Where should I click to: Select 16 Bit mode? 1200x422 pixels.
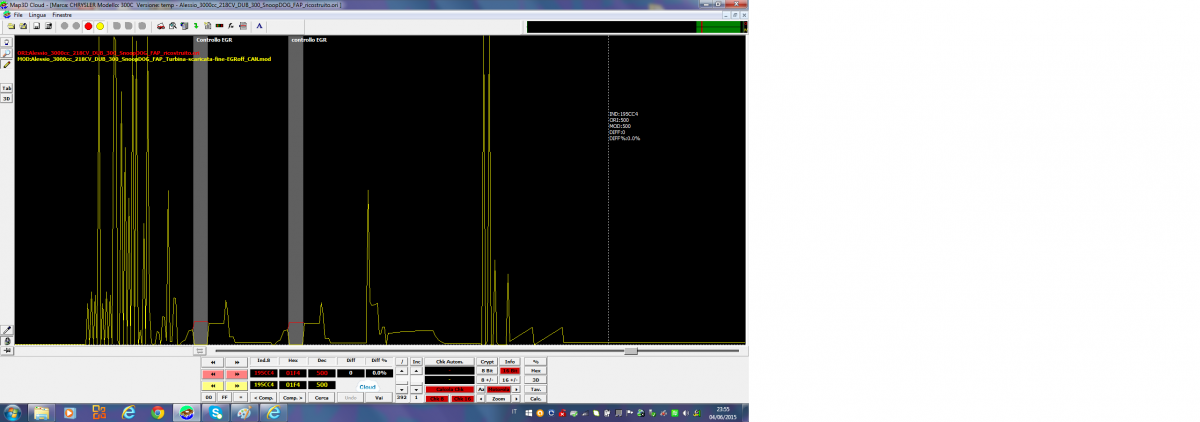click(510, 371)
